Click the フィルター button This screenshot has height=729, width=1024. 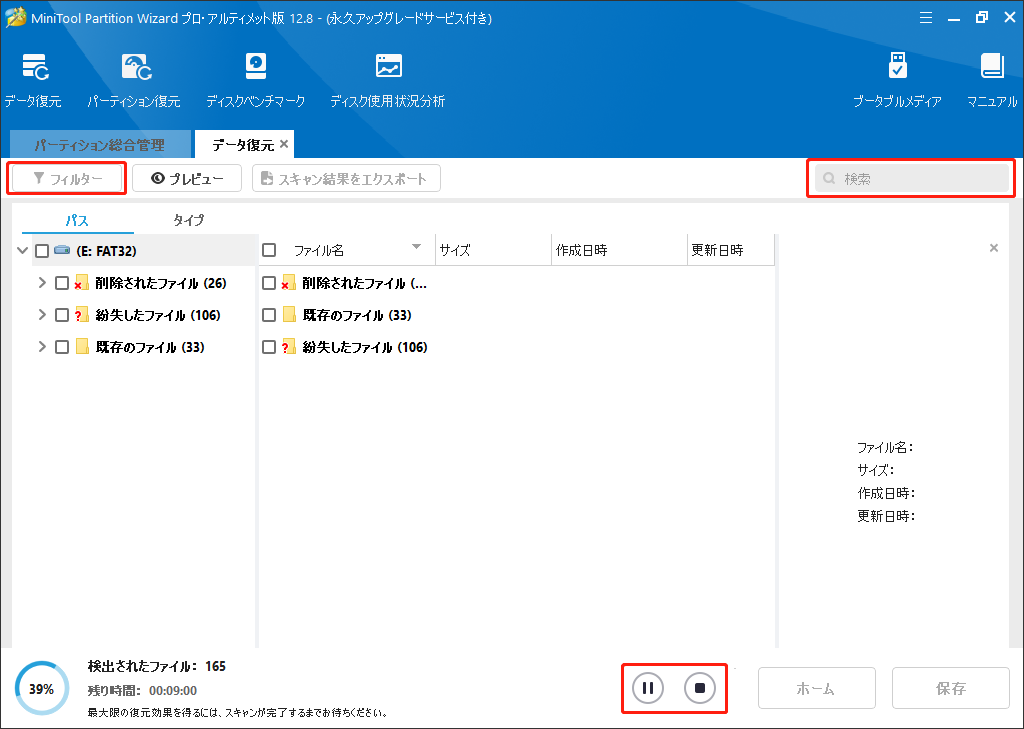(67, 178)
